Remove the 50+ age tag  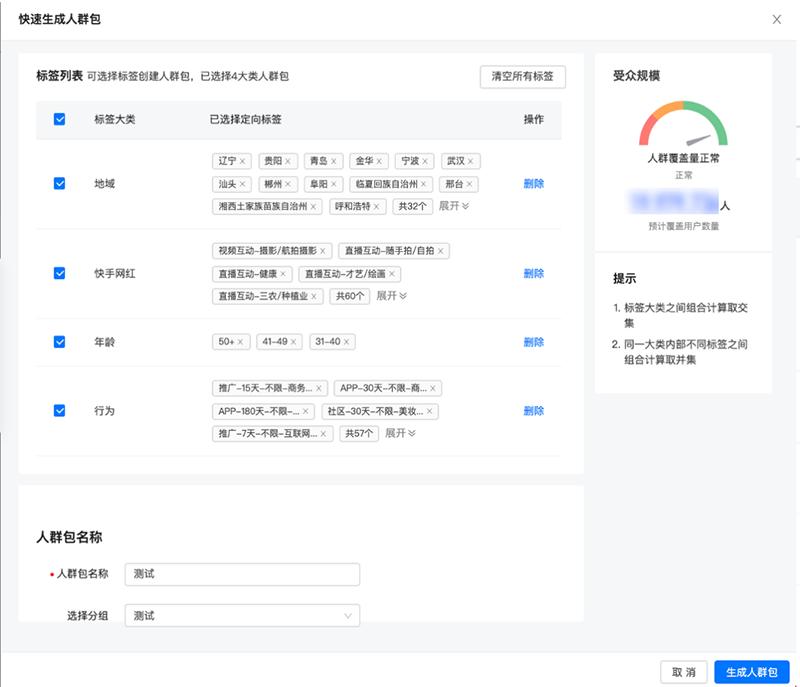coord(241,342)
